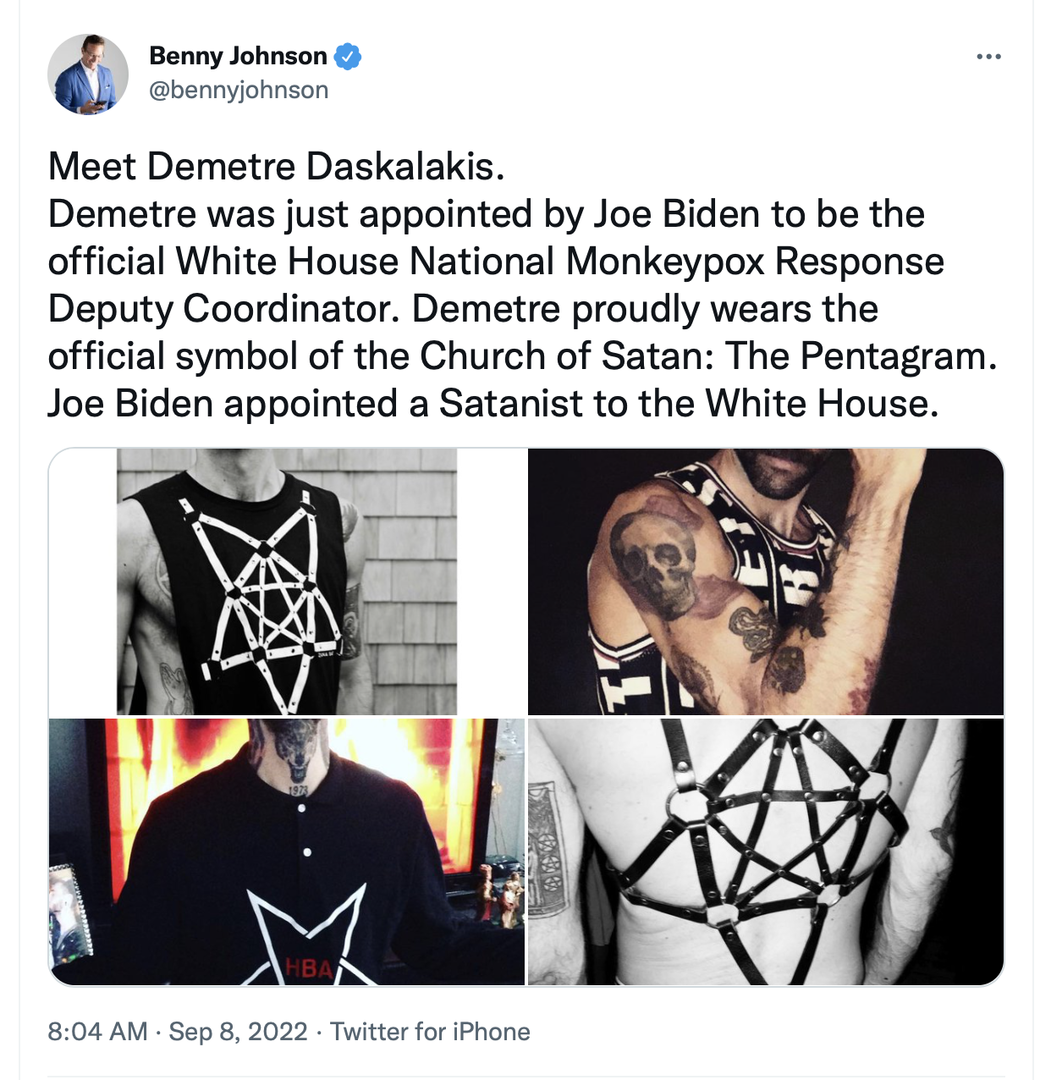Click the "Deputy Coordinator" words in tweet
1051x1080 pixels.
click(x=225, y=308)
